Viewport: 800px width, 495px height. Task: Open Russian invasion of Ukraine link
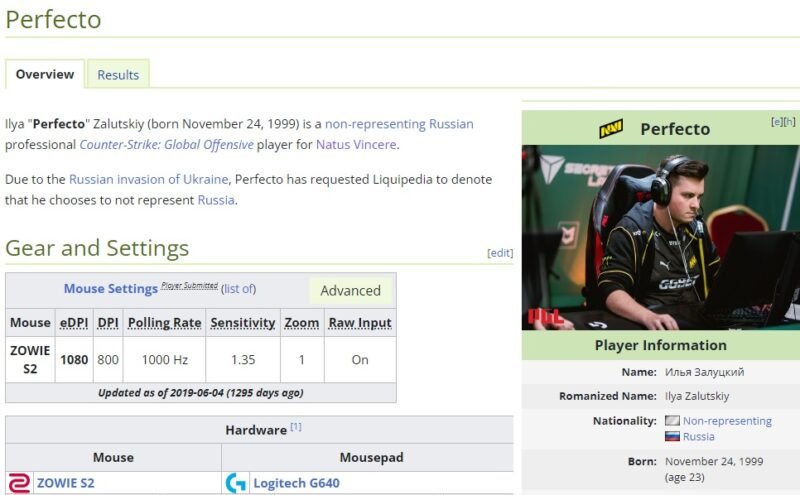[x=148, y=180]
